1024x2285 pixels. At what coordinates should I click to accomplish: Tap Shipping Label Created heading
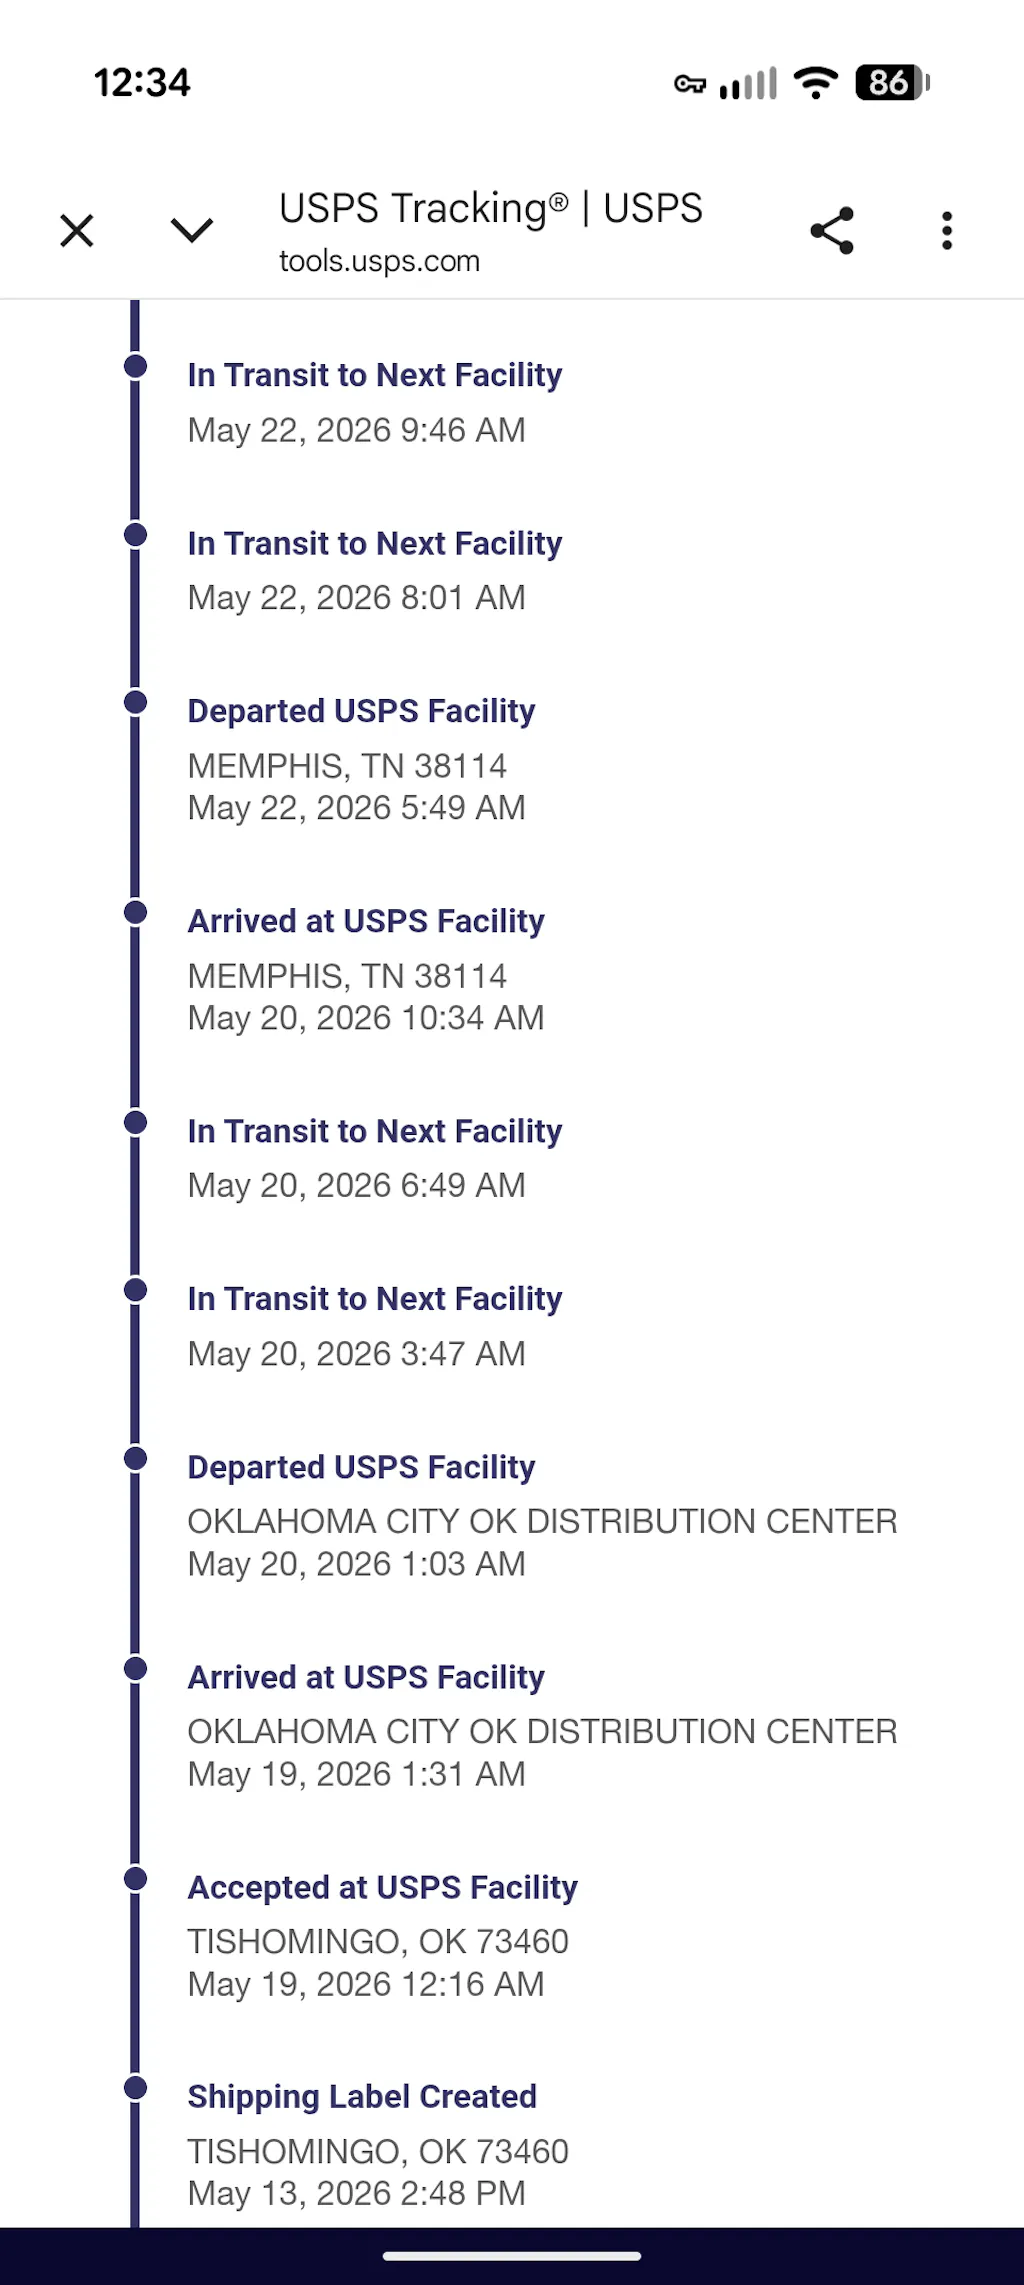click(362, 2096)
